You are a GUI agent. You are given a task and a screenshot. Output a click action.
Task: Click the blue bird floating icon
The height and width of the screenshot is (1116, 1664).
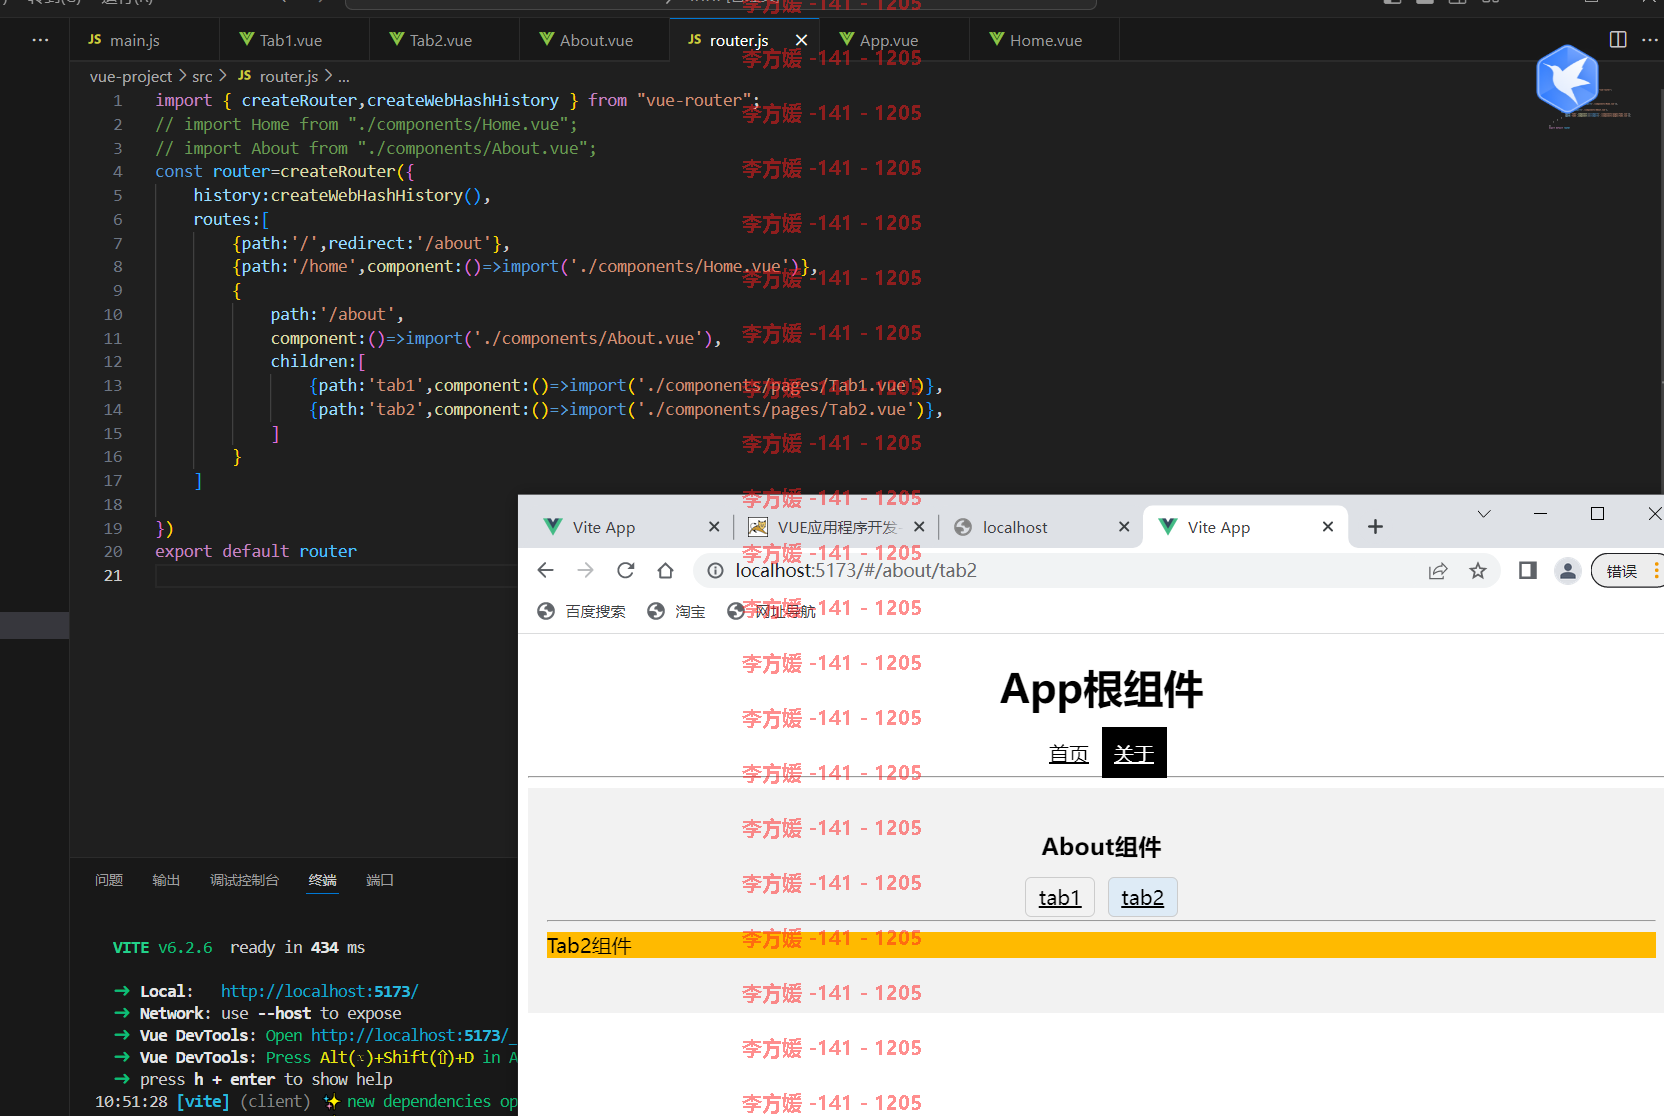1567,79
